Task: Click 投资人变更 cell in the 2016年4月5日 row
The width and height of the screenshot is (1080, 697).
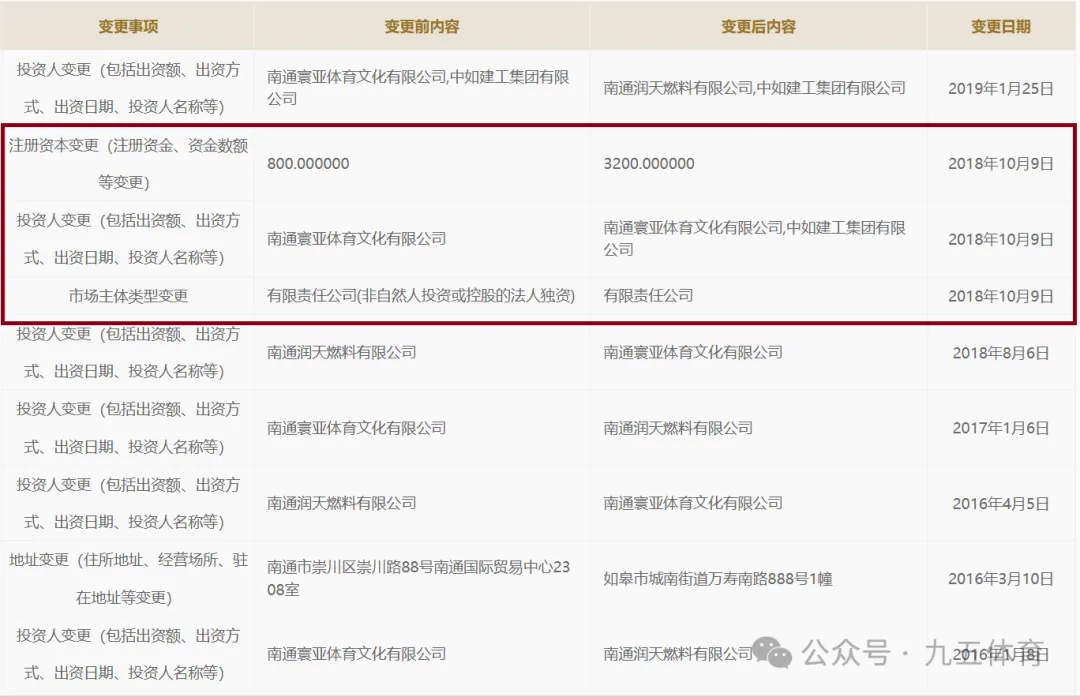Action: click(x=128, y=503)
